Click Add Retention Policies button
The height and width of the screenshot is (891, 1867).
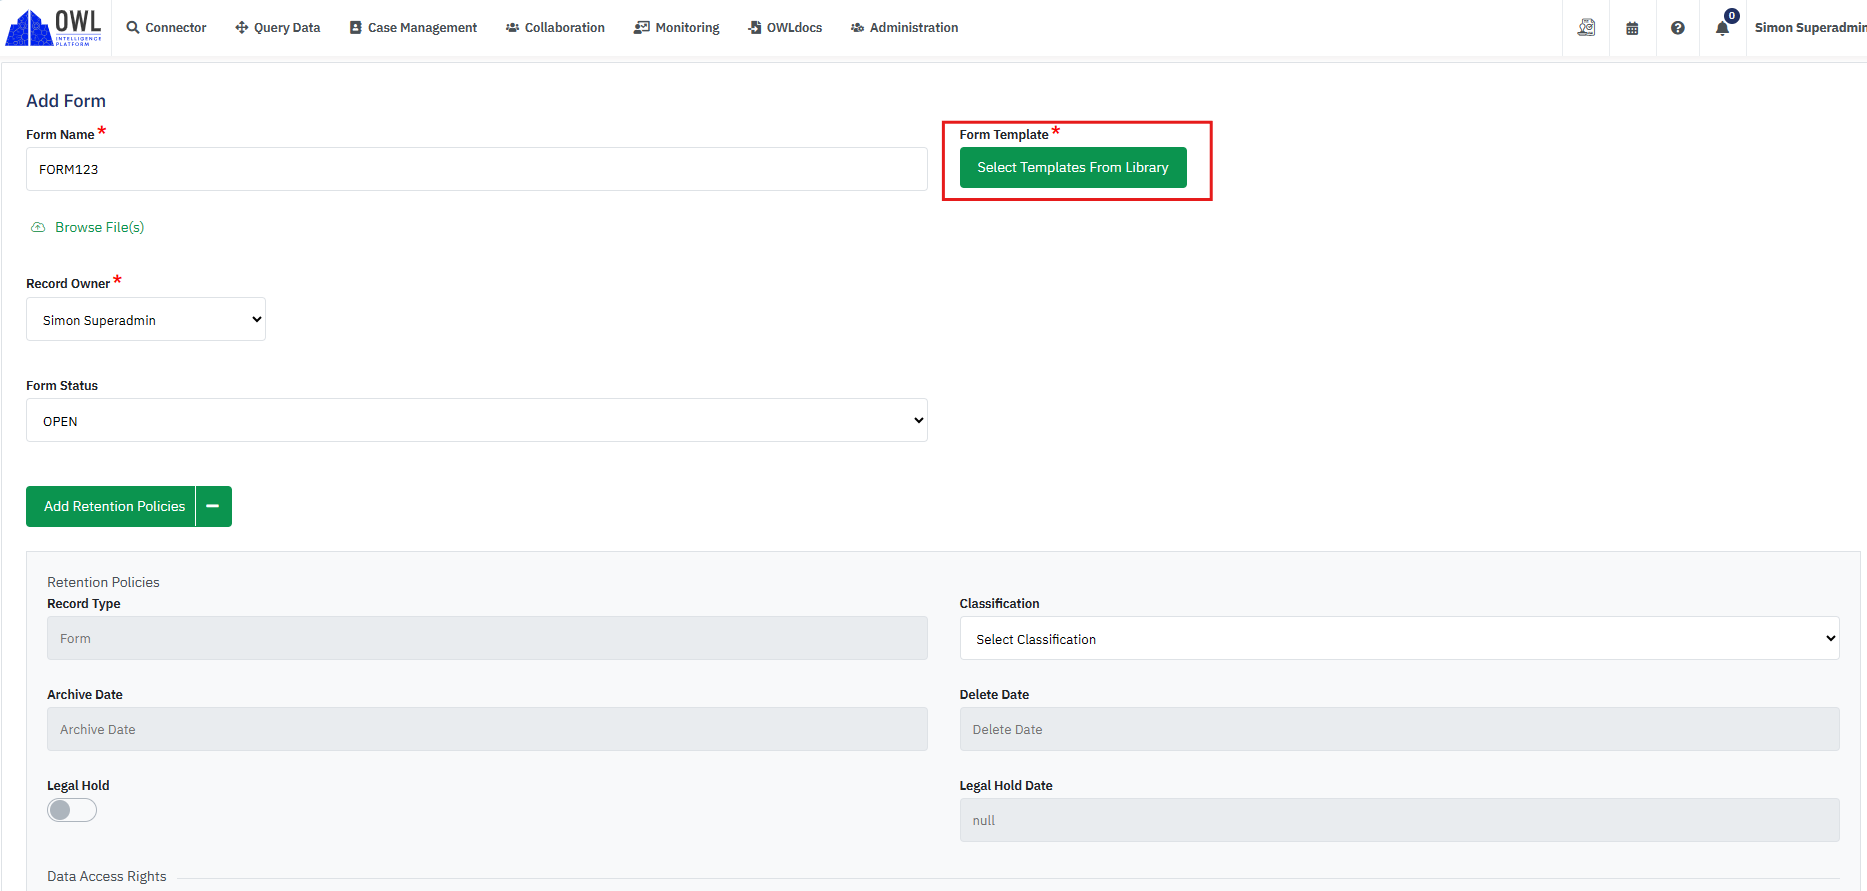pos(111,506)
